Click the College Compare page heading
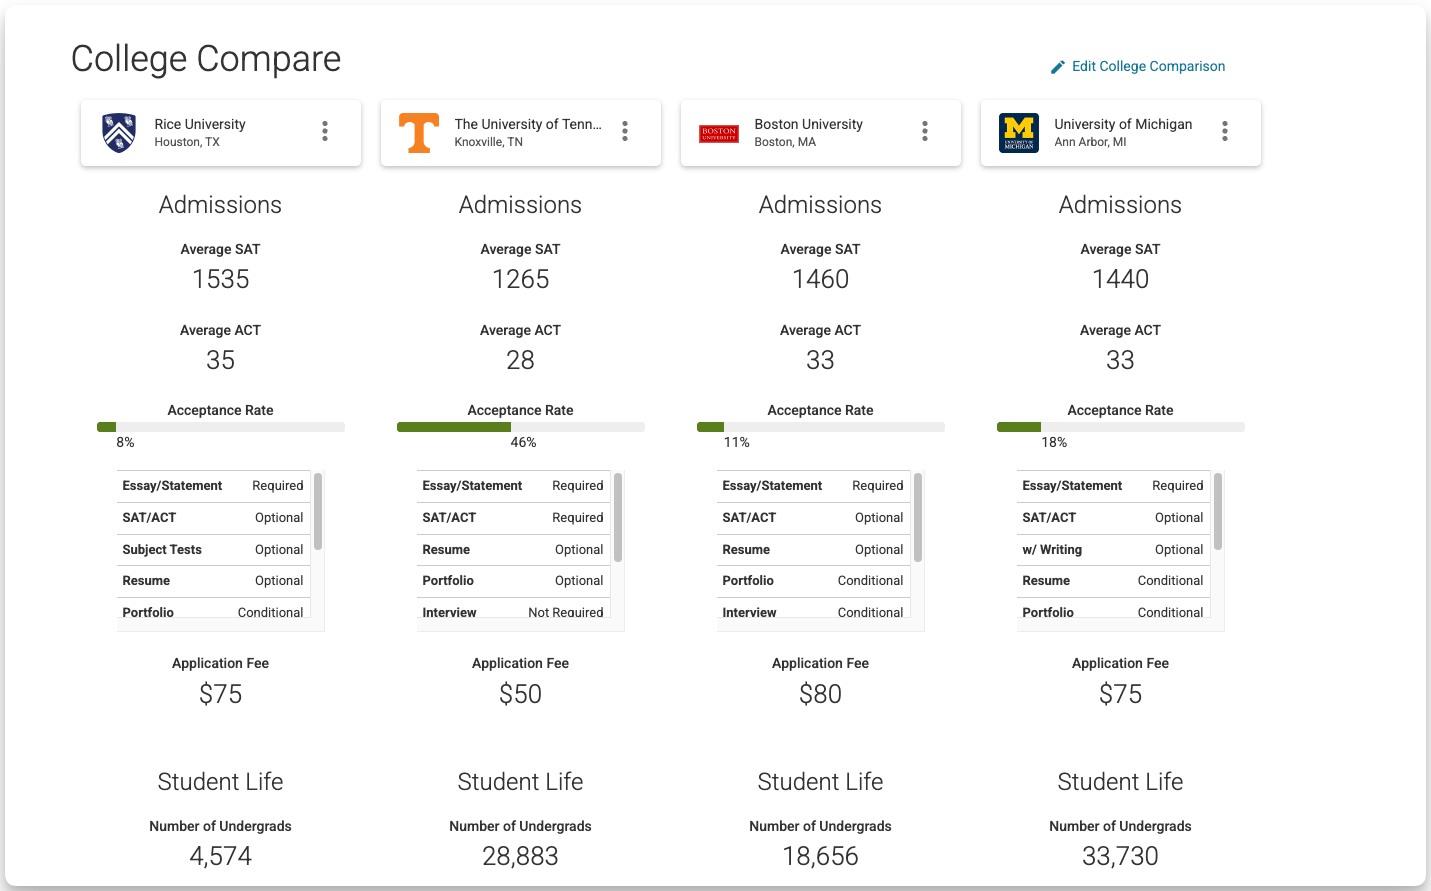Viewport: 1431px width, 891px height. 206,59
